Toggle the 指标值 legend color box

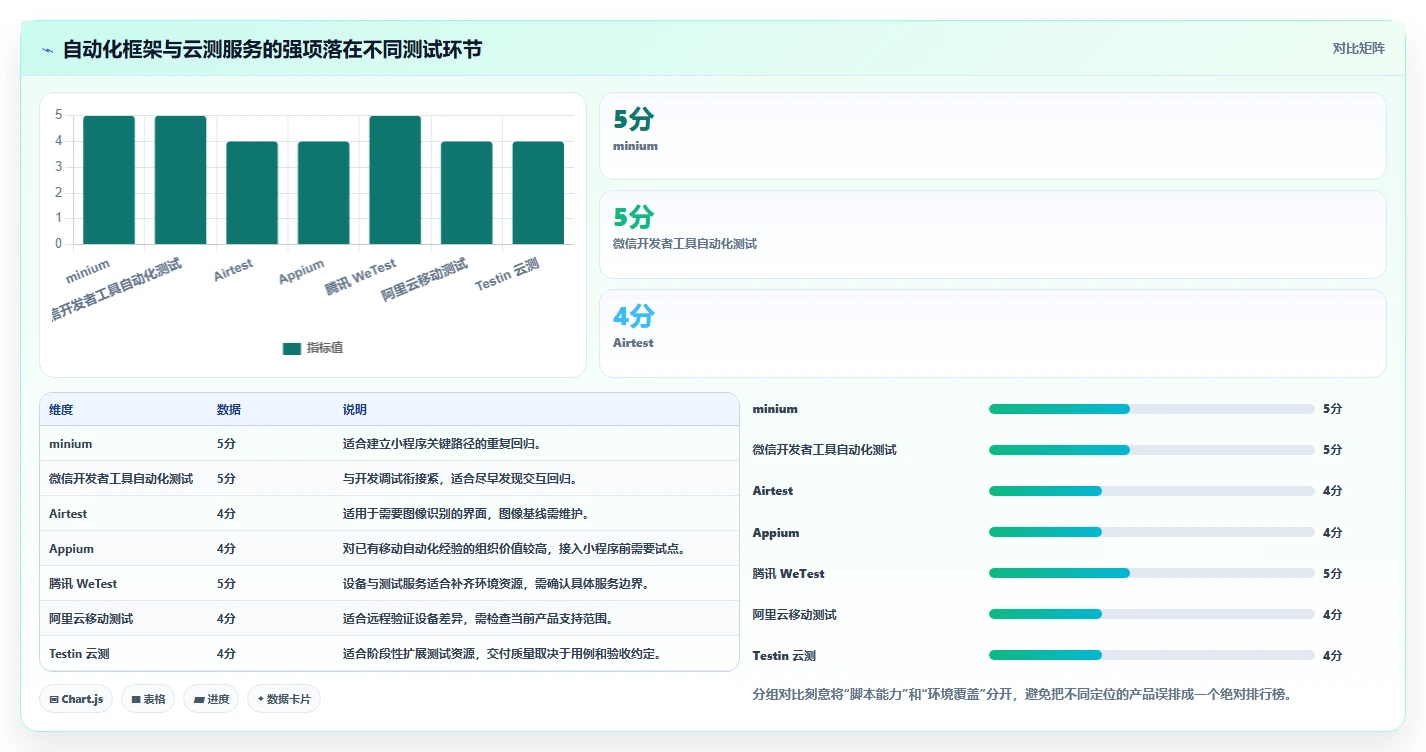(292, 348)
